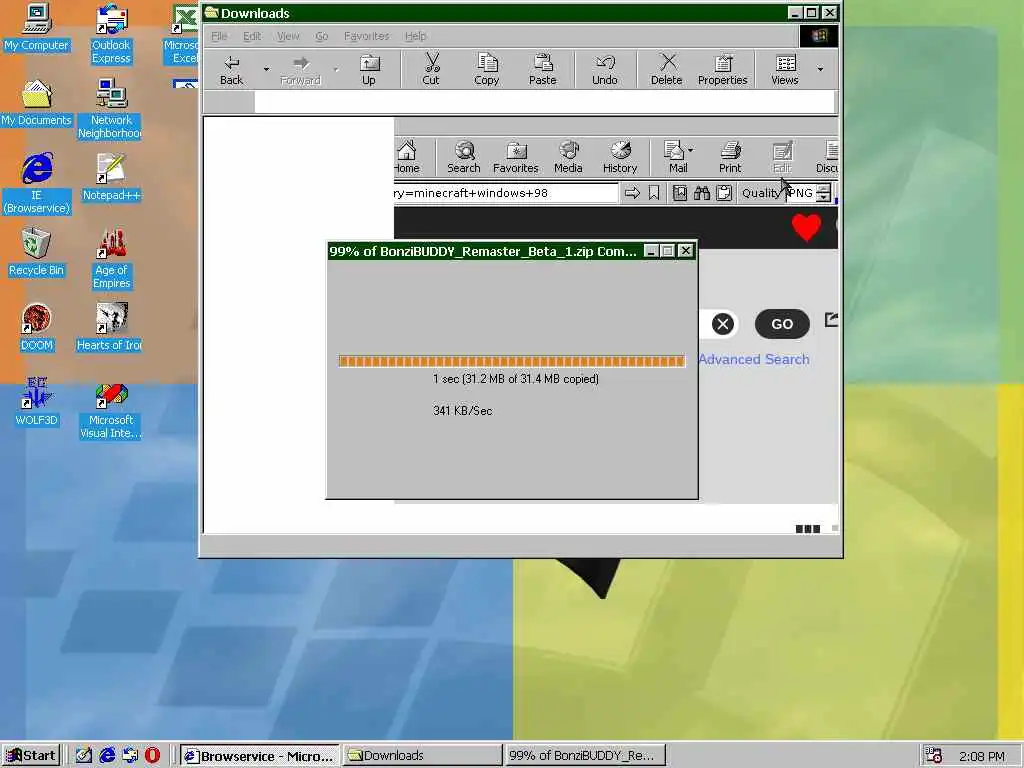Screen dimensions: 1024x768
Task: Click the red heart icon on the webpage
Action: tap(807, 227)
